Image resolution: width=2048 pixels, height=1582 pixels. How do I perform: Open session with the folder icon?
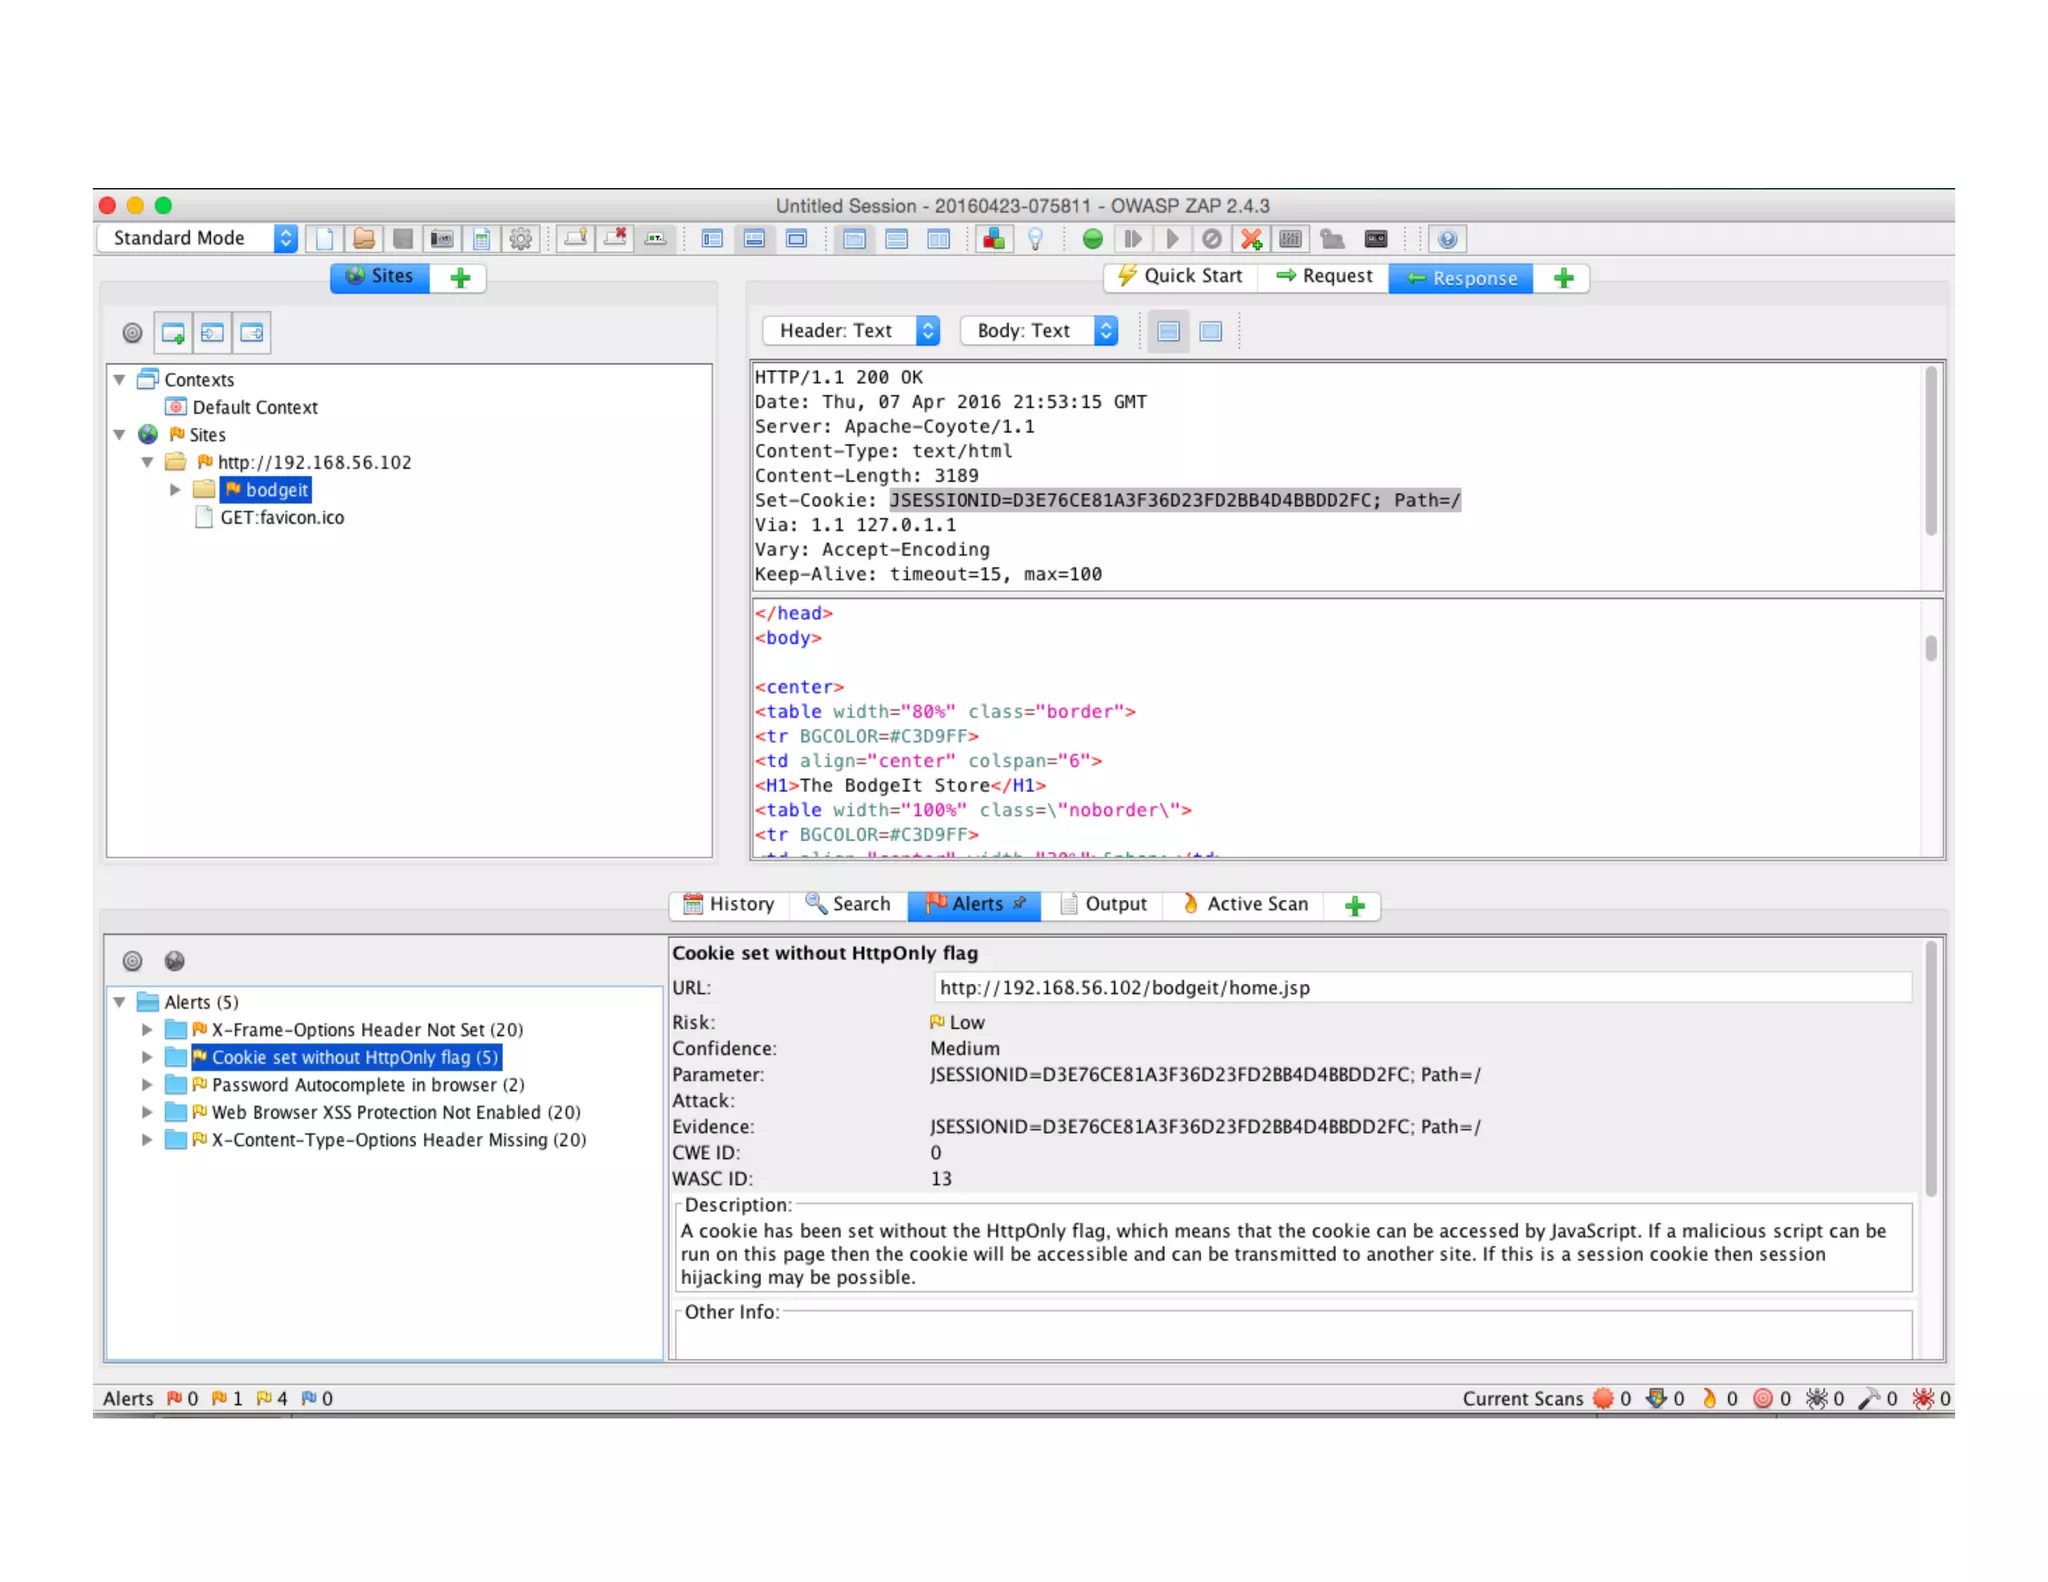(364, 239)
